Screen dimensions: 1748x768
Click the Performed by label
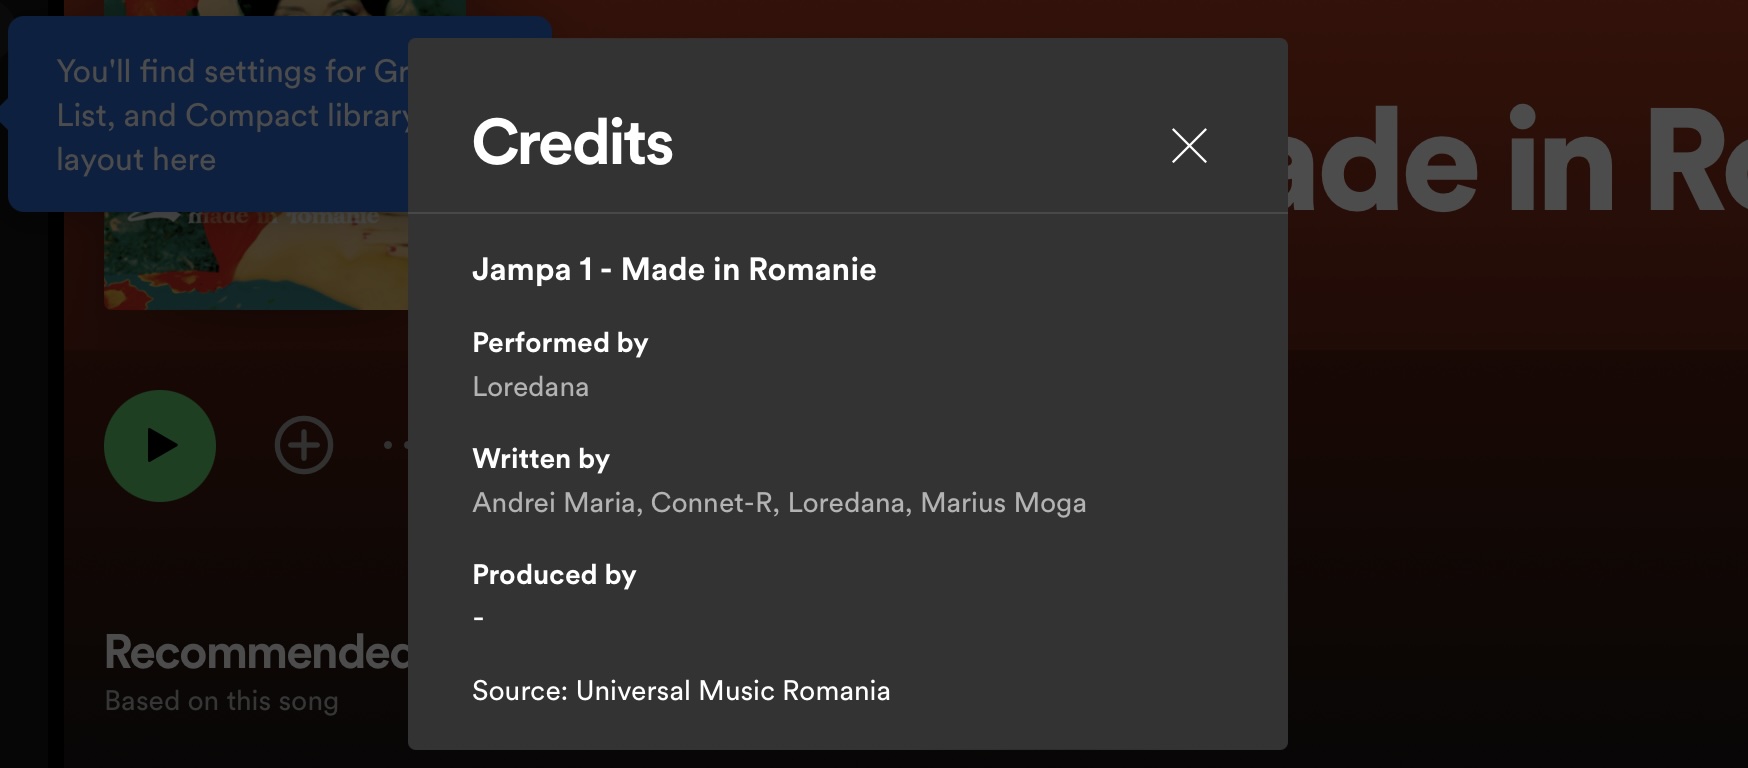pos(560,343)
